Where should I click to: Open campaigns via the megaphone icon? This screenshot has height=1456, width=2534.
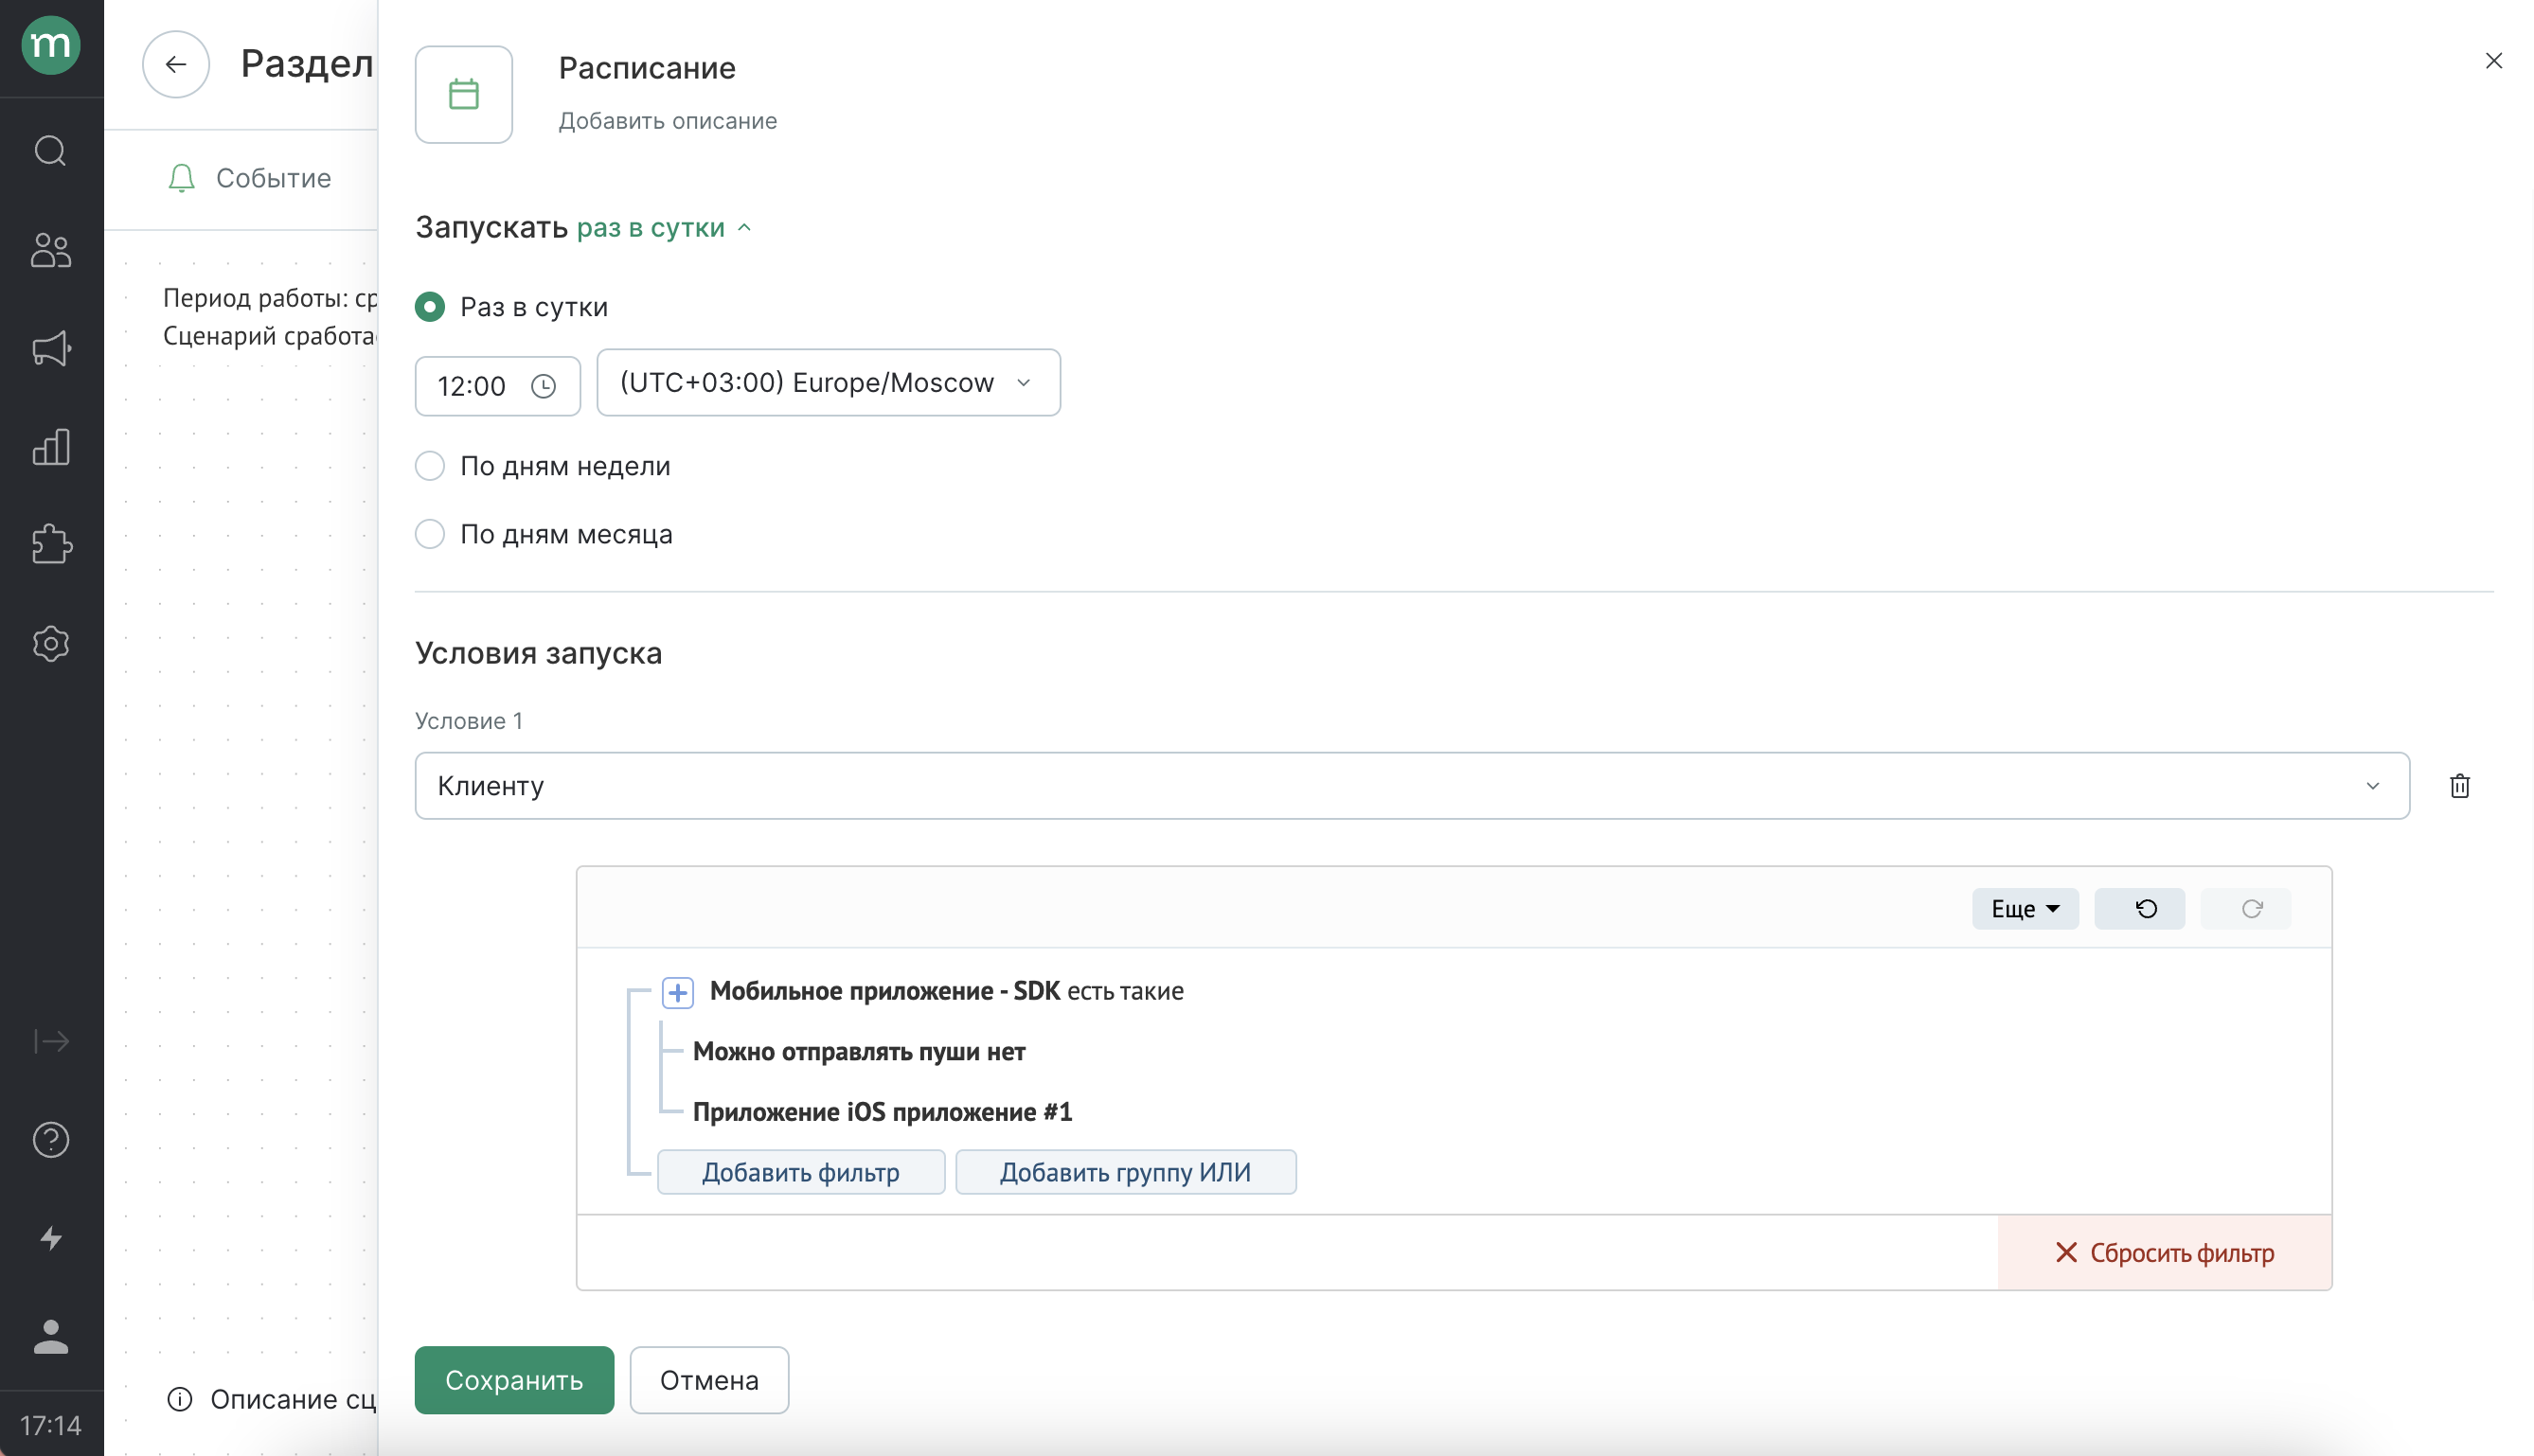click(51, 348)
